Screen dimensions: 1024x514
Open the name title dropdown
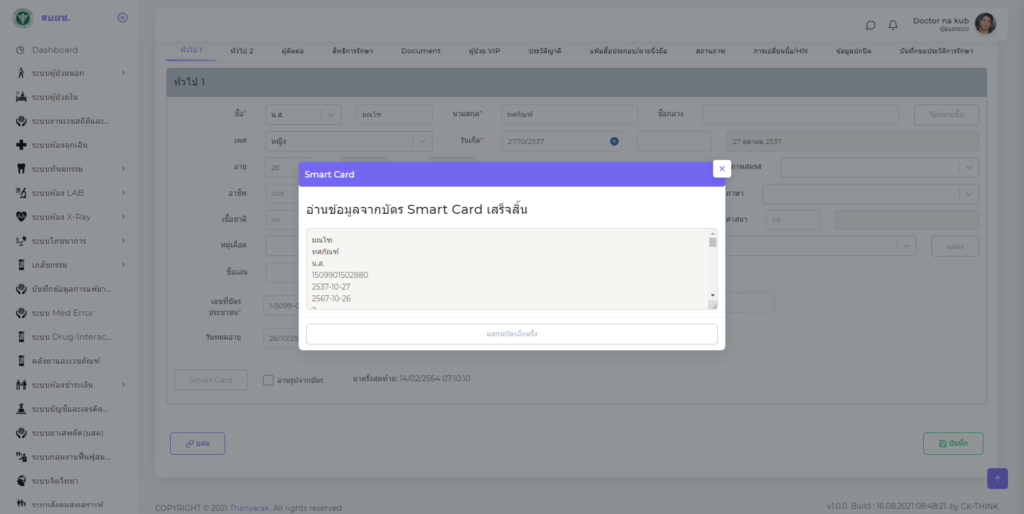(331, 115)
